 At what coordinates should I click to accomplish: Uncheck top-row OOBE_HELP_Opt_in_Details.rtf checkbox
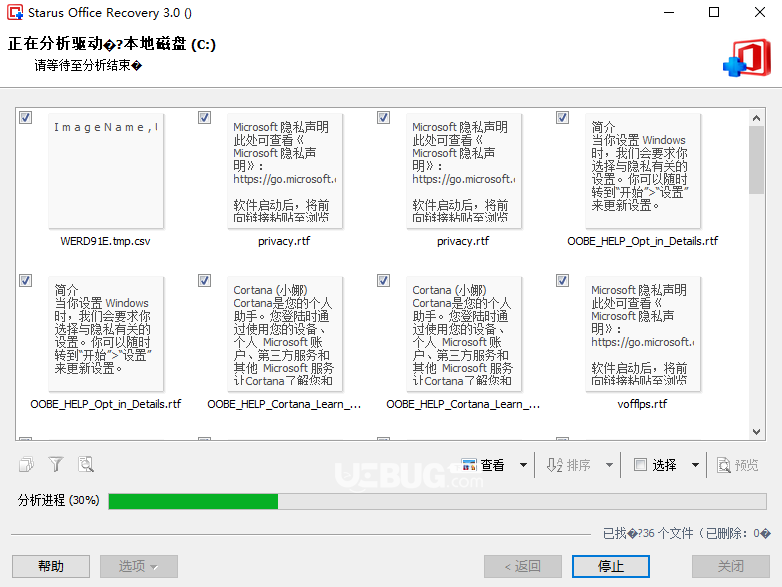563,118
